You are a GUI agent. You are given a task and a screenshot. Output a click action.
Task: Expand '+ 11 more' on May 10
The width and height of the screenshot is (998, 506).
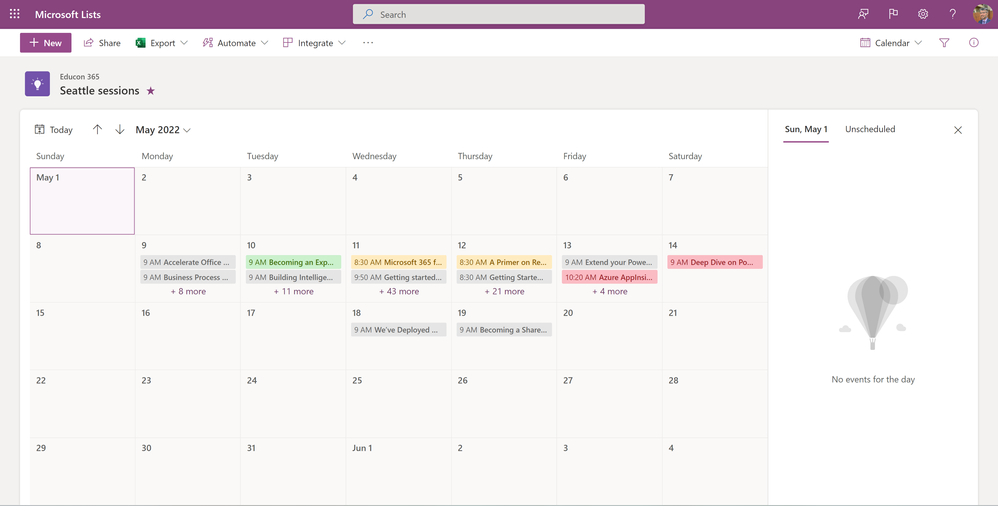pyautogui.click(x=293, y=292)
